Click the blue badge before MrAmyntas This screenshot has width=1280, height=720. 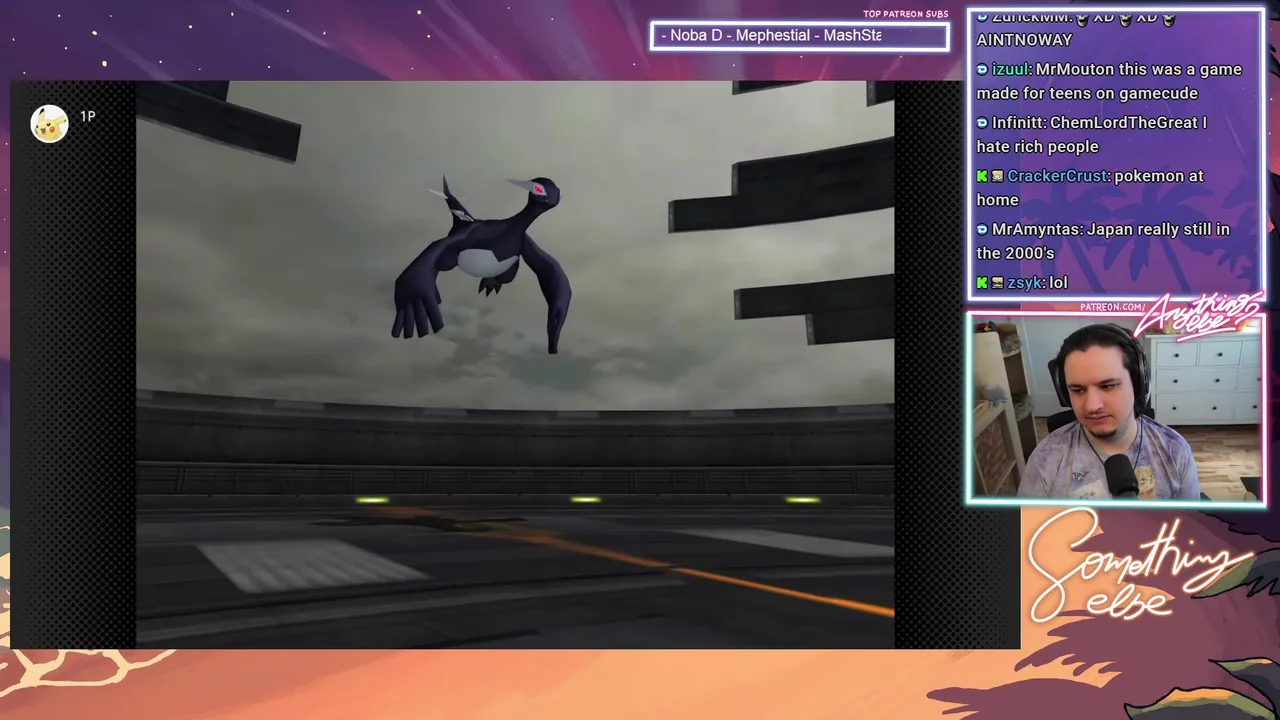click(x=982, y=230)
